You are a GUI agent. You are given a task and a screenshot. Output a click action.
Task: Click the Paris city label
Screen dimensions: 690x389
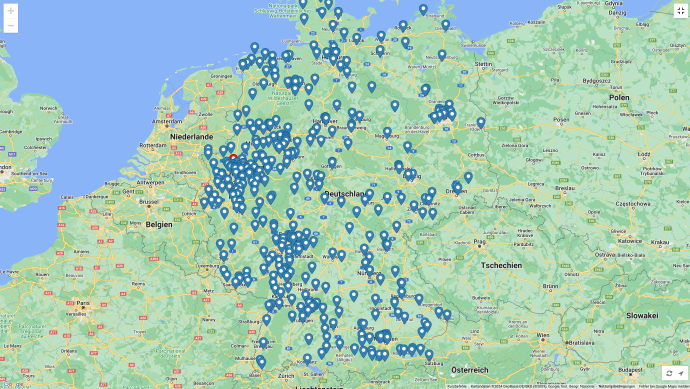point(83,303)
